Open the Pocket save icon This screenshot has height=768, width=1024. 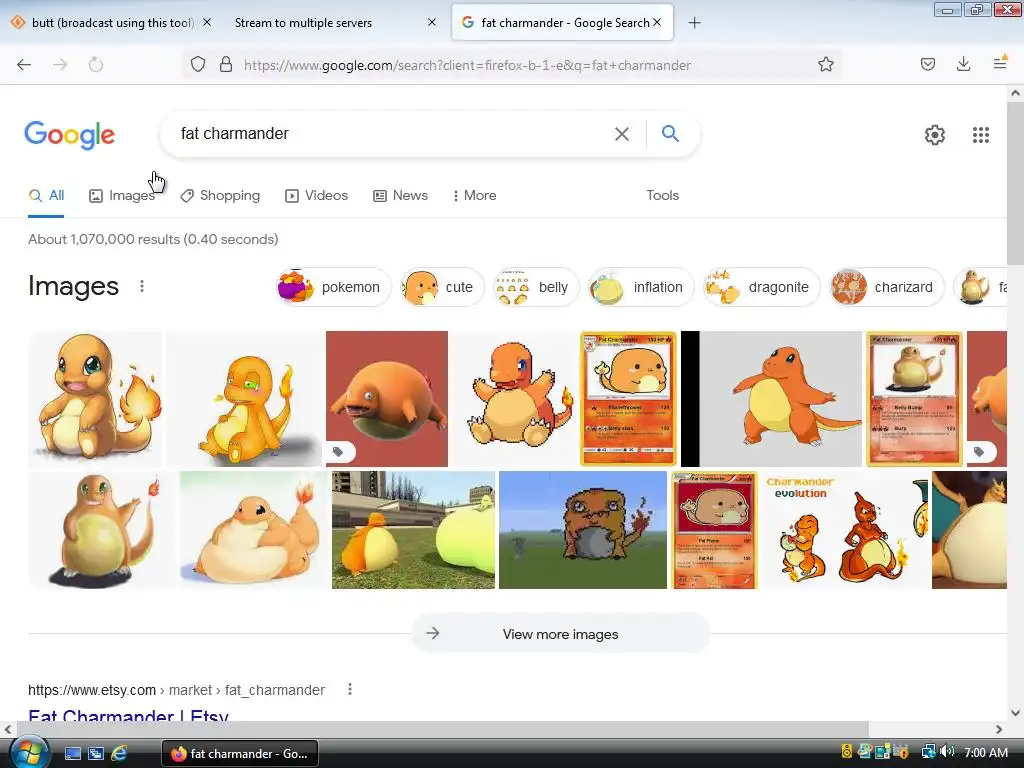point(927,64)
